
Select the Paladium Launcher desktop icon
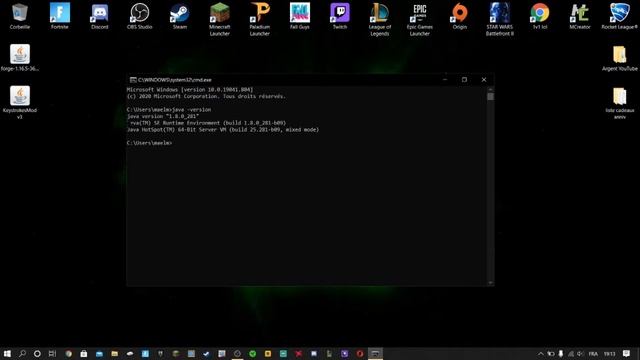(260, 19)
